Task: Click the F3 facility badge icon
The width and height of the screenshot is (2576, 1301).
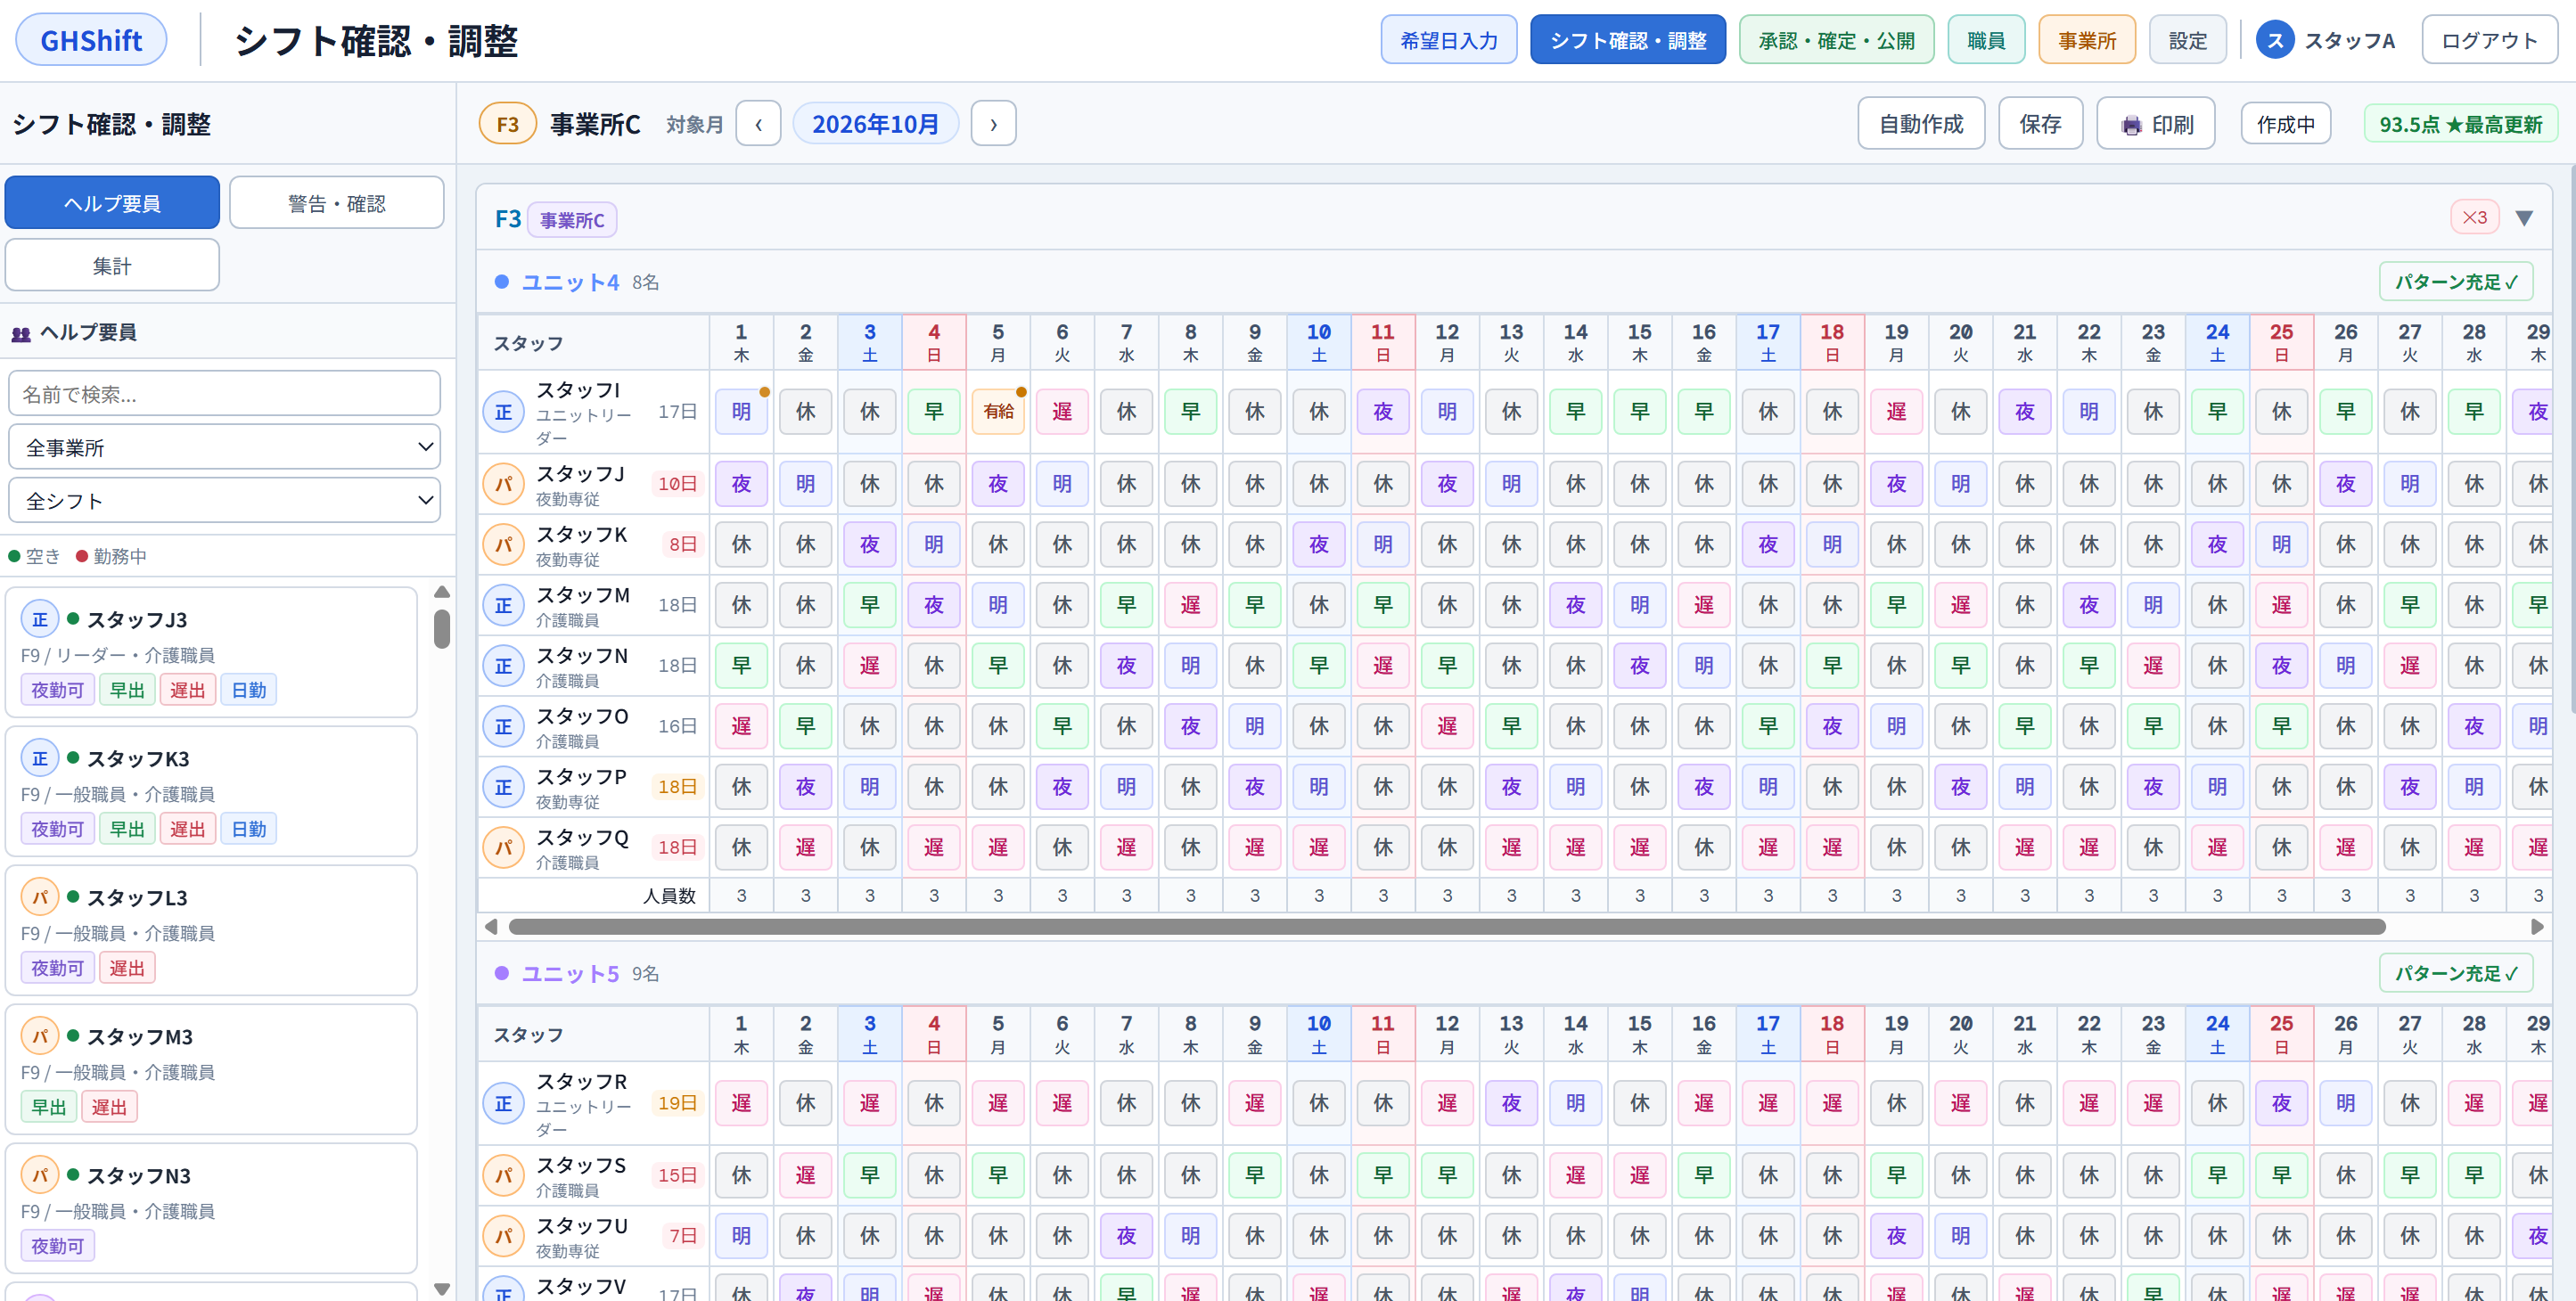Action: tap(508, 124)
